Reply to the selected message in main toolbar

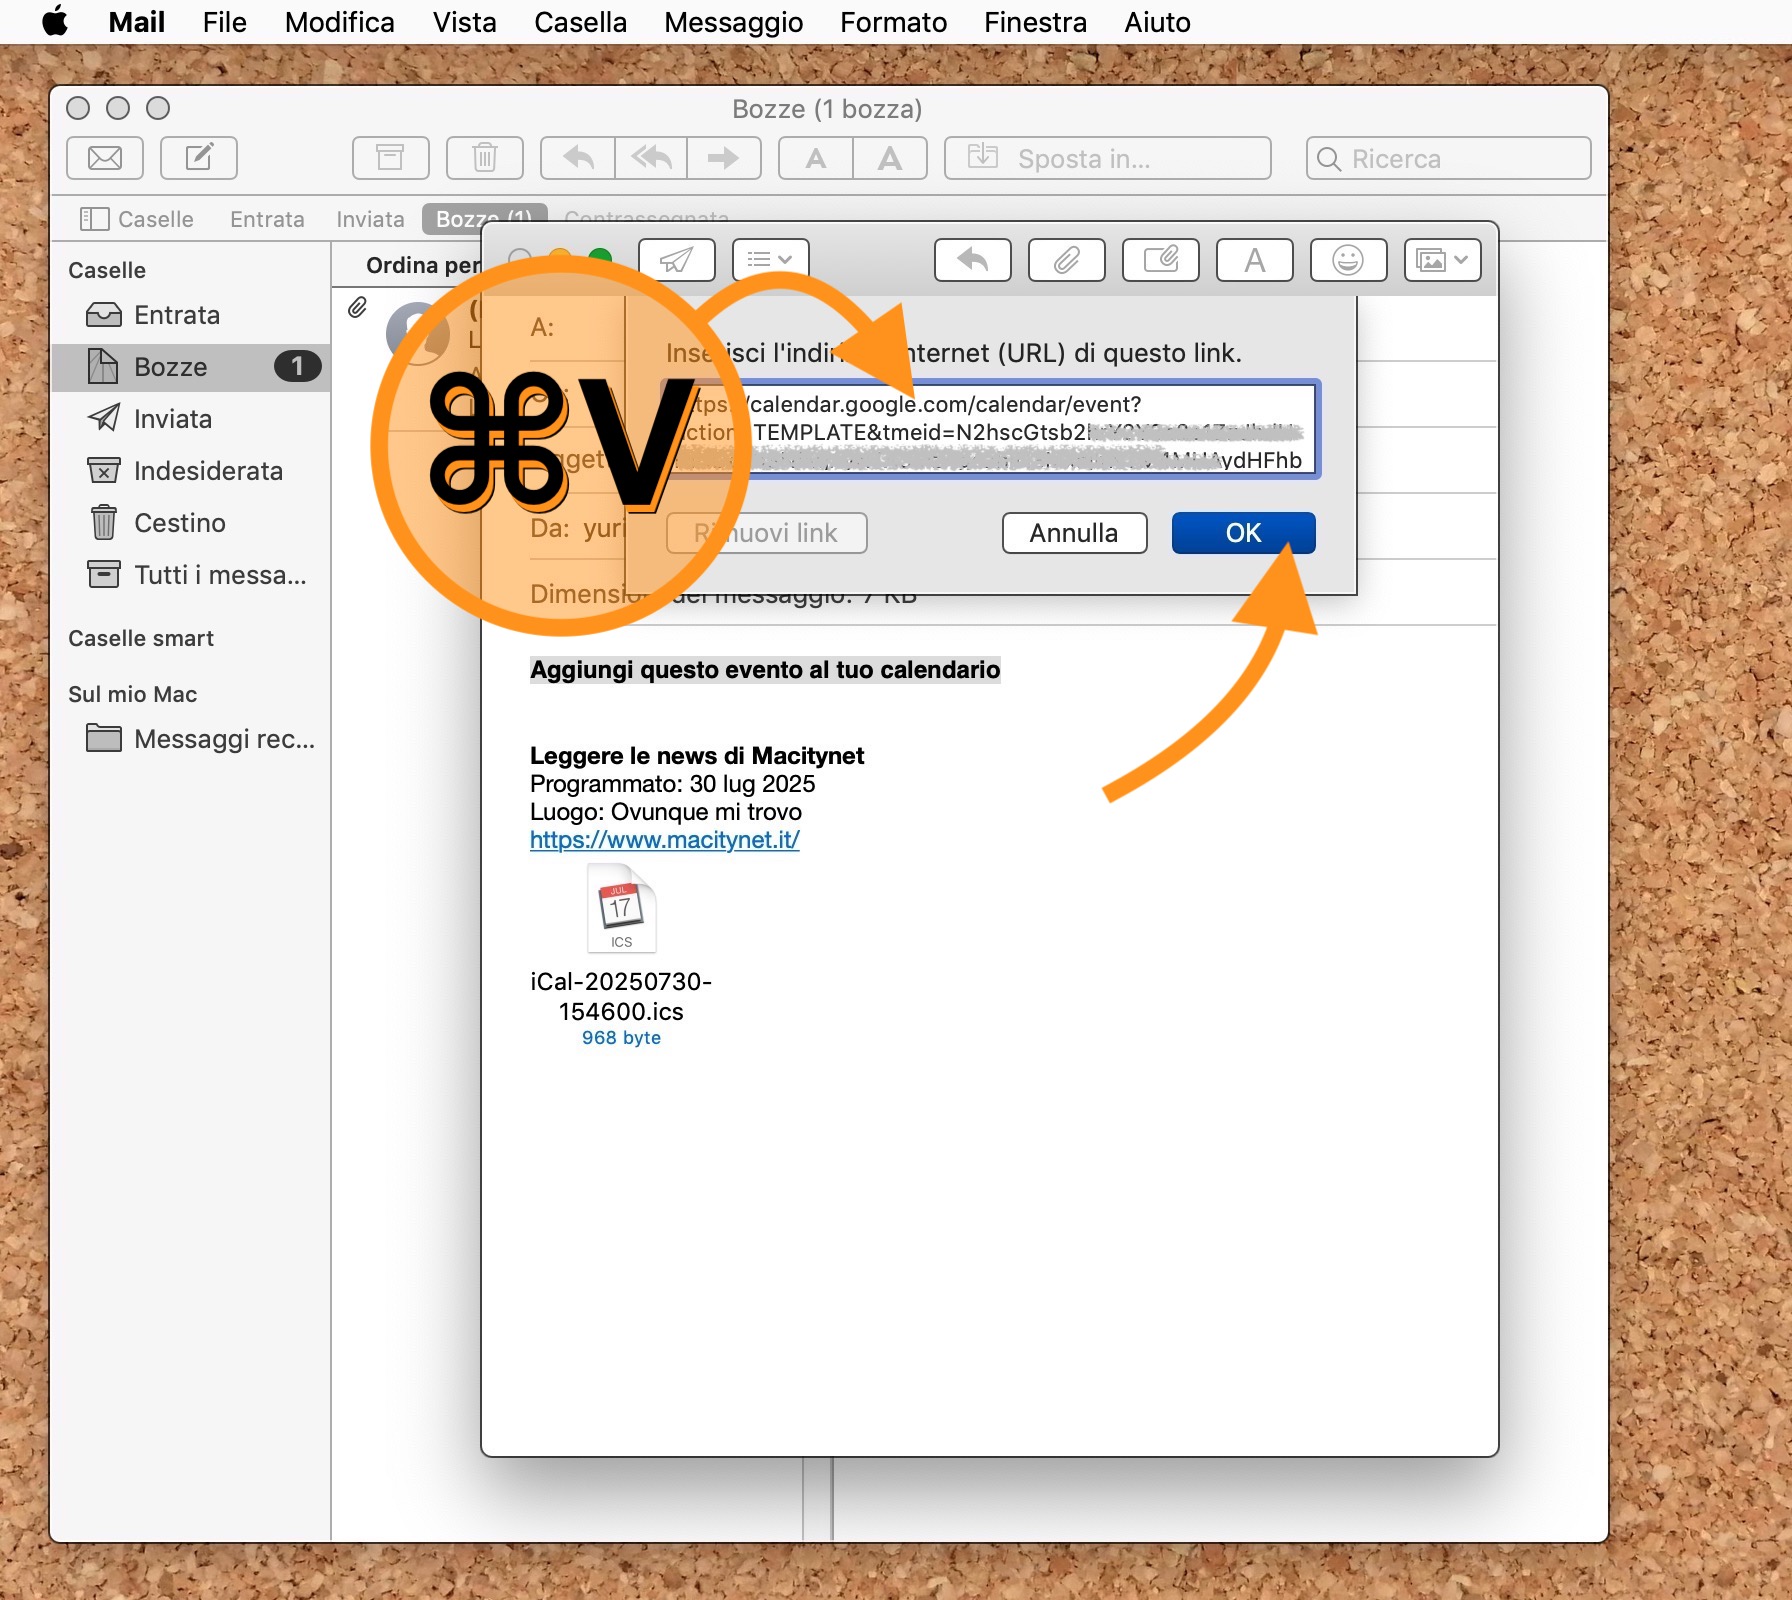point(578,158)
